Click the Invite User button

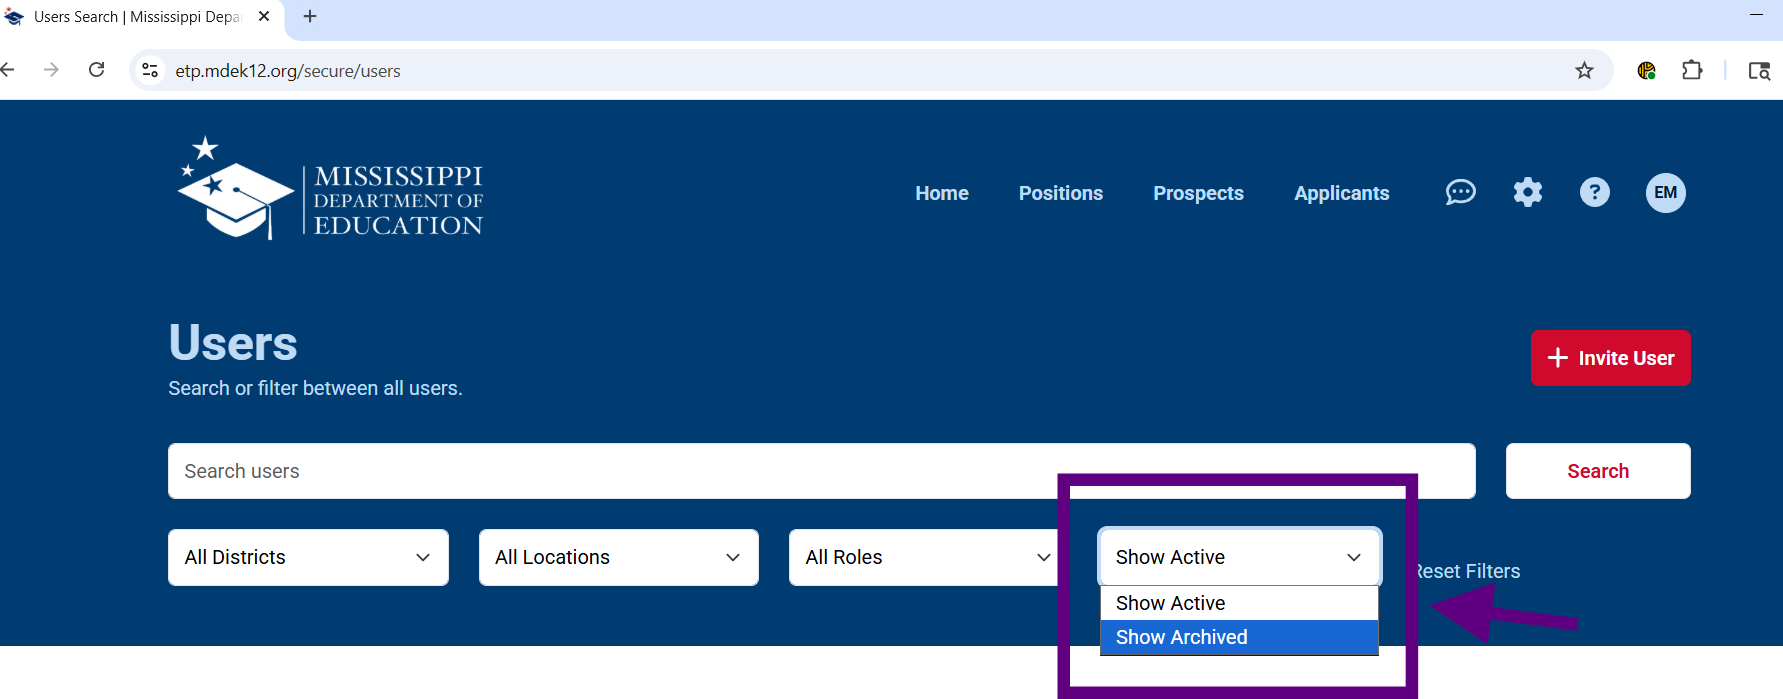(1610, 358)
